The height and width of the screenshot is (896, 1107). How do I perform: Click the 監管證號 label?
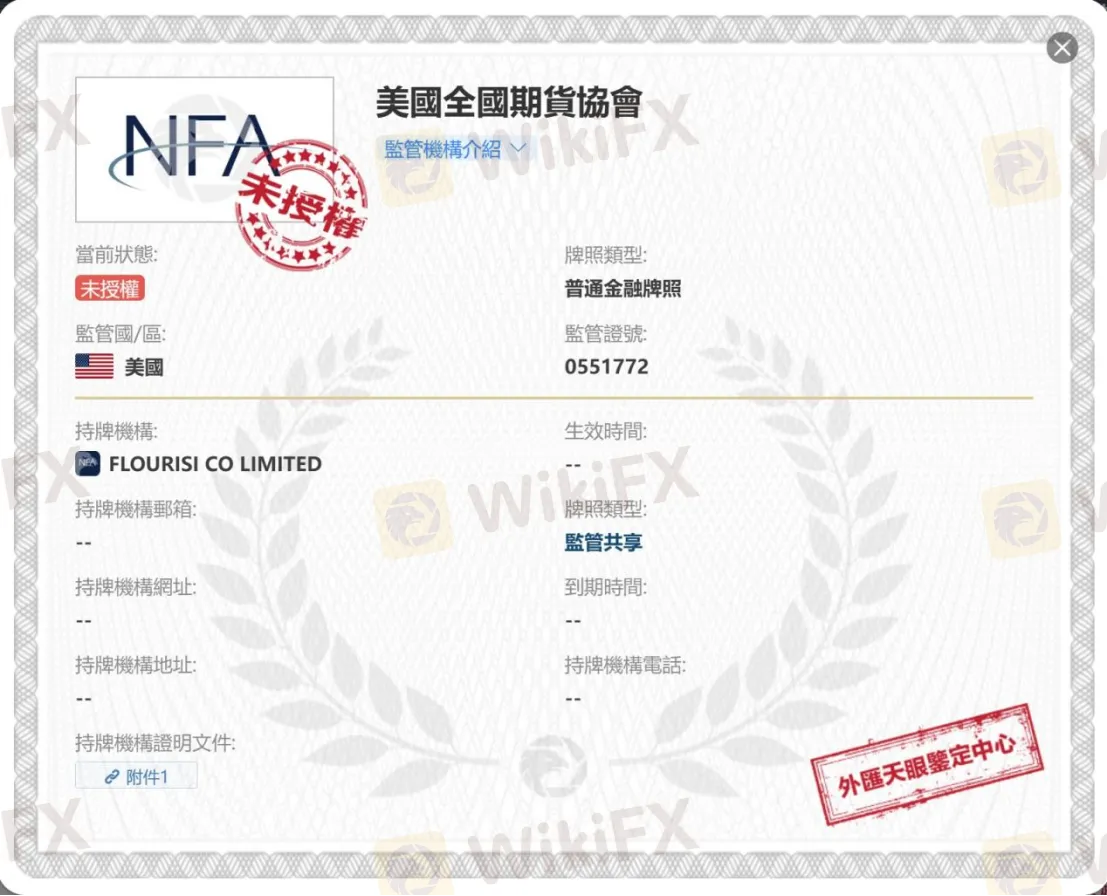[x=606, y=333]
